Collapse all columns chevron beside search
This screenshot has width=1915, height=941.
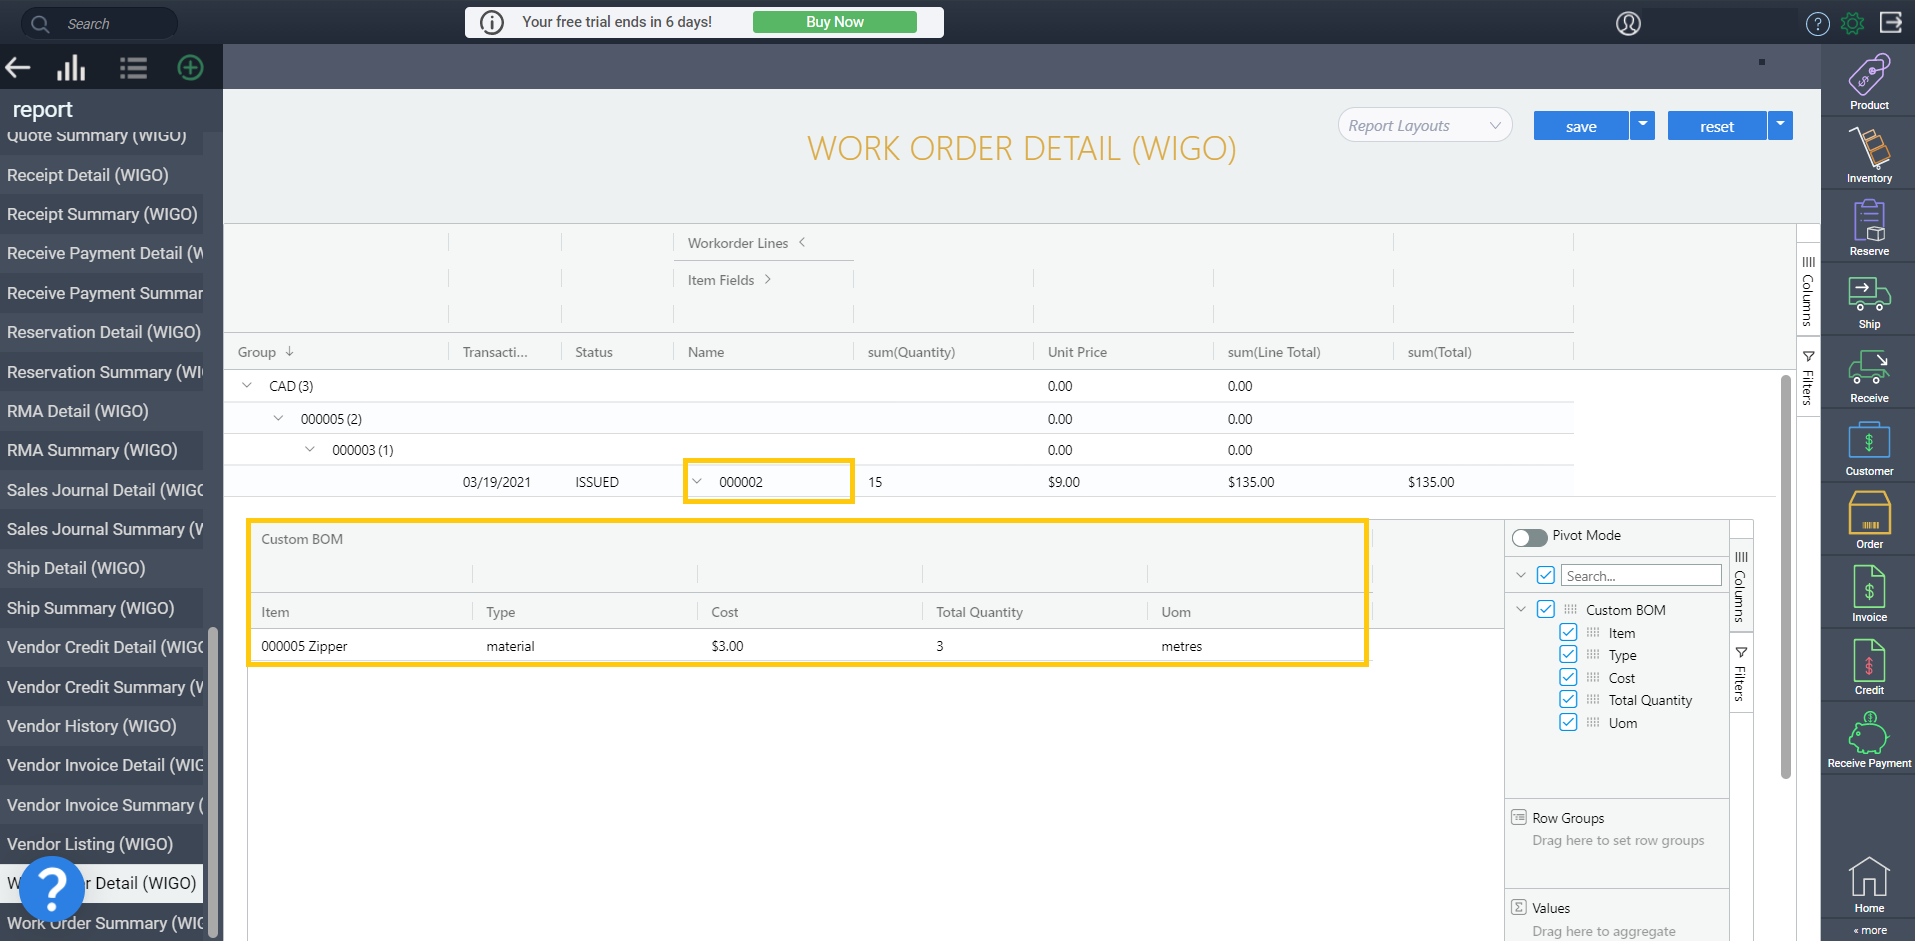(1521, 575)
